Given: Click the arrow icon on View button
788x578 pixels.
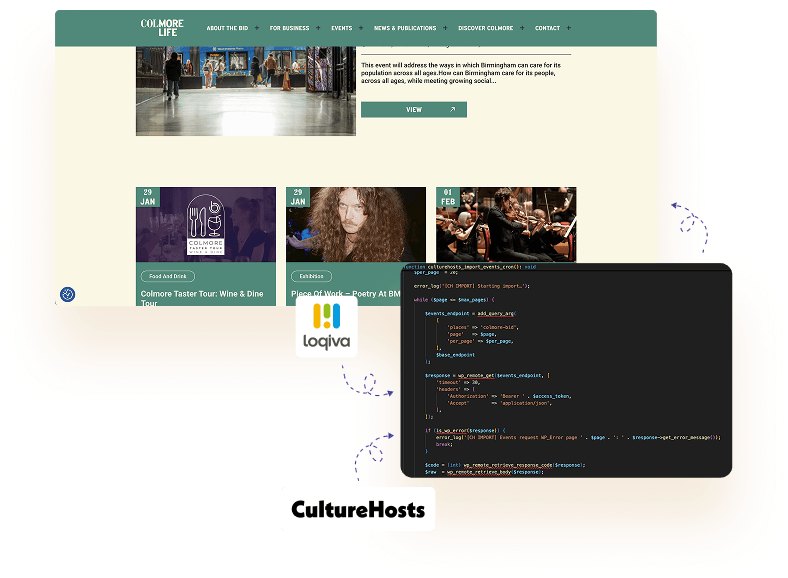Looking at the screenshot, I should (x=452, y=110).
